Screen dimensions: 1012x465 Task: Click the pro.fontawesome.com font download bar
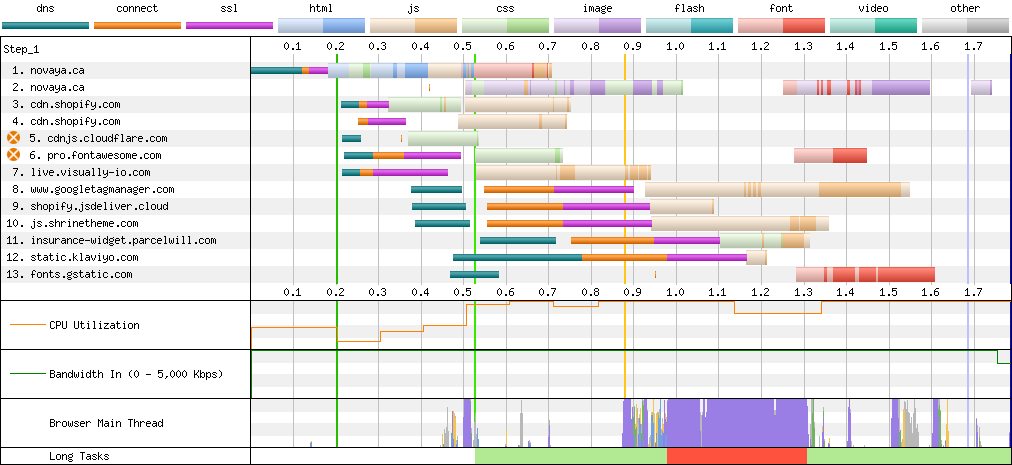831,155
